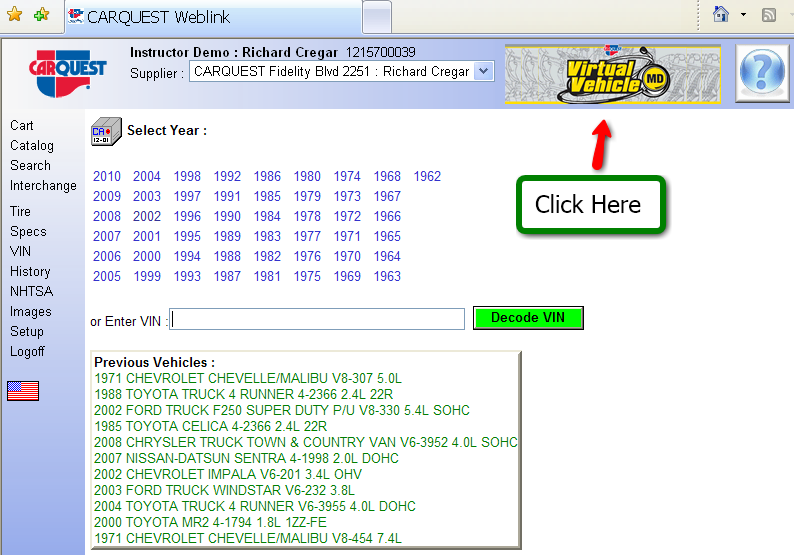794x555 pixels.
Task: Click the Enter VIN input field
Action: [317, 319]
